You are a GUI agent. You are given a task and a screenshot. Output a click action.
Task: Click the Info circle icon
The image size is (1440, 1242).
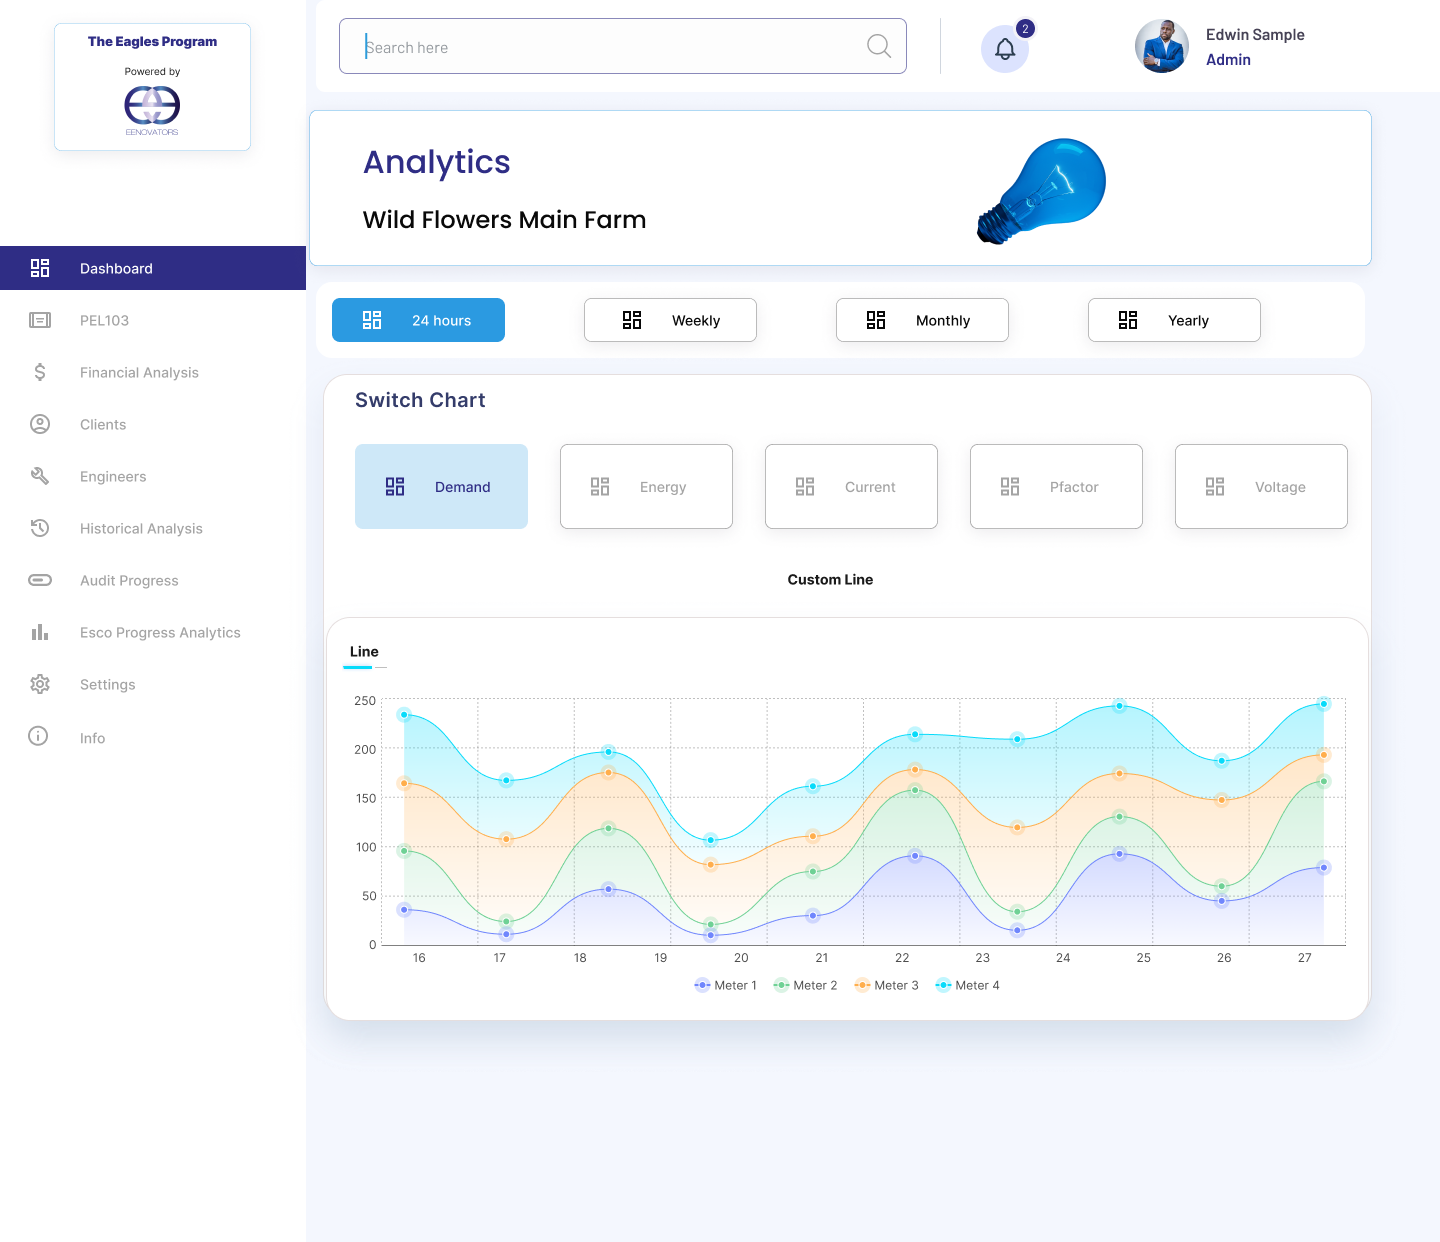pyautogui.click(x=38, y=736)
